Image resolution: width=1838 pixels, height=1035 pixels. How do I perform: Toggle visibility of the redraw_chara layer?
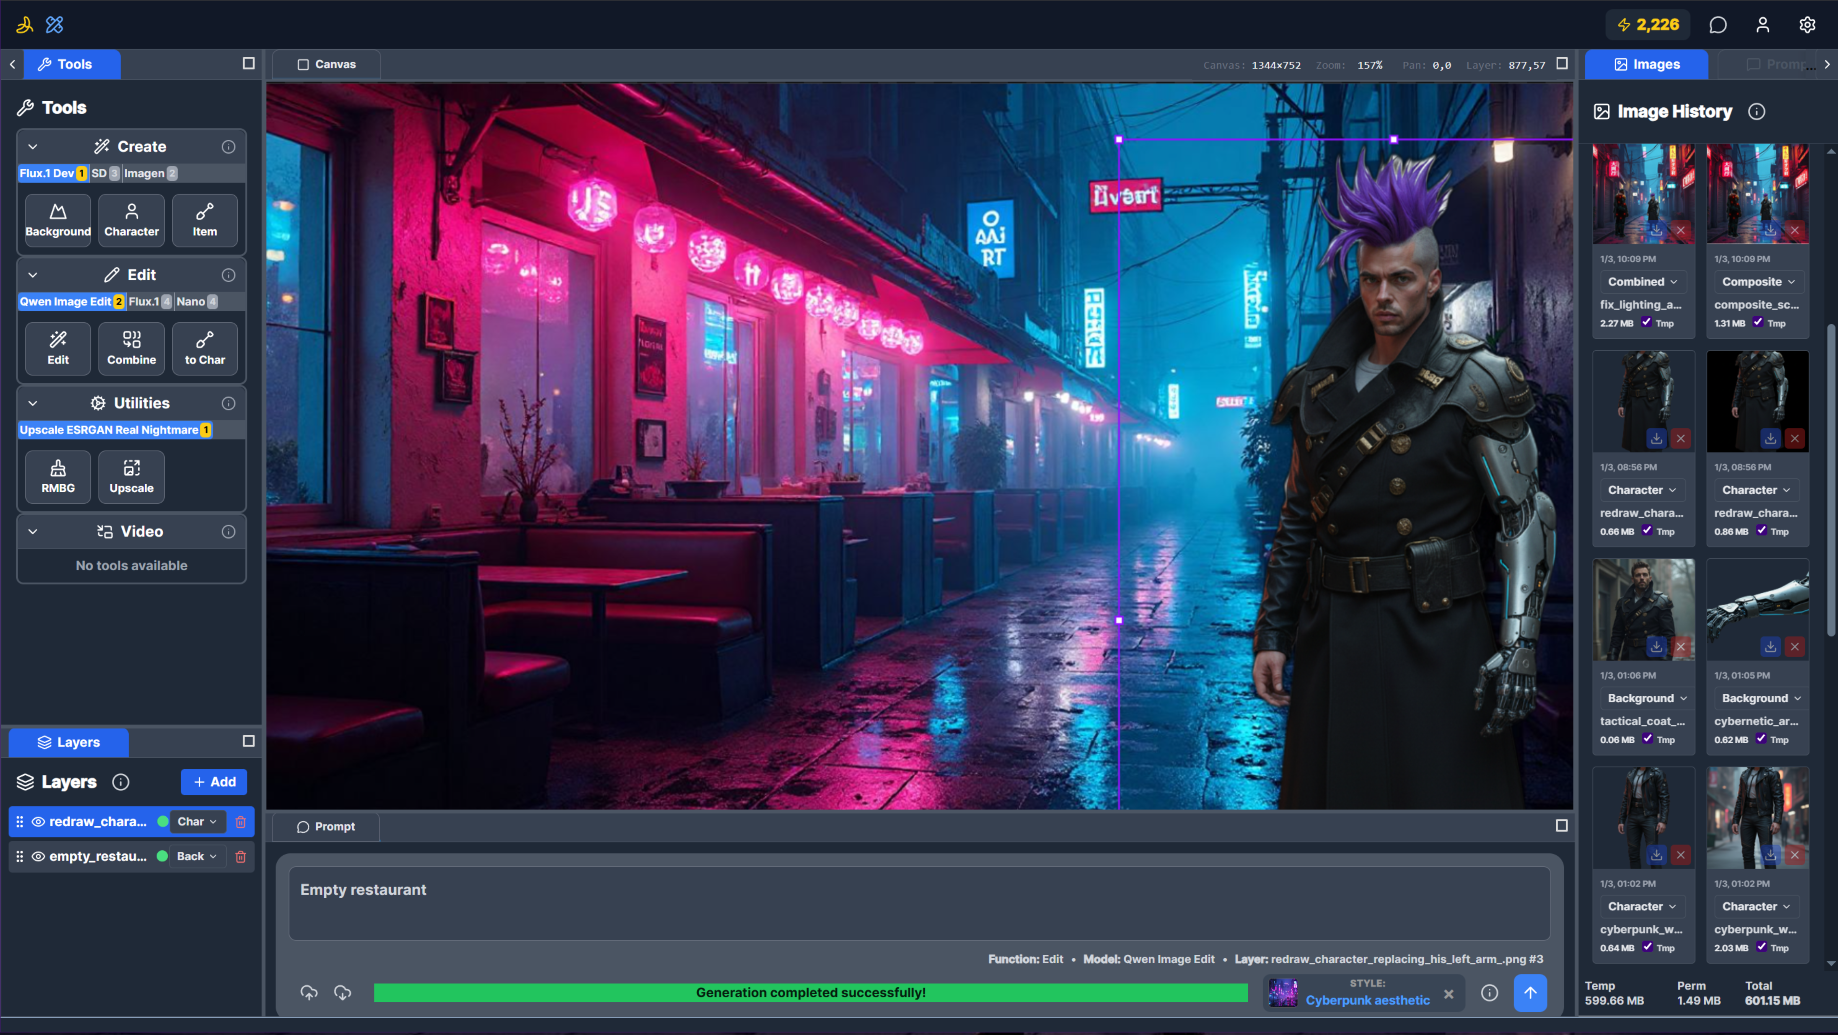(38, 821)
